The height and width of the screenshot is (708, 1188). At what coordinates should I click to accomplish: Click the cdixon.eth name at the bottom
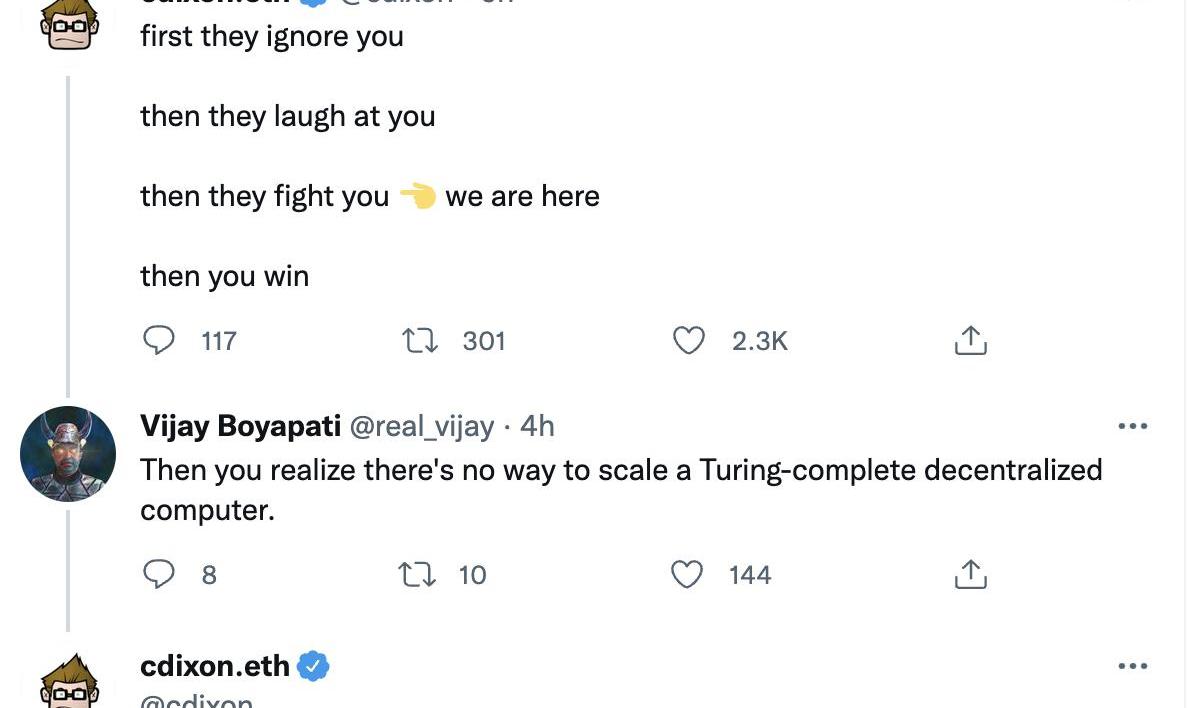tap(215, 666)
